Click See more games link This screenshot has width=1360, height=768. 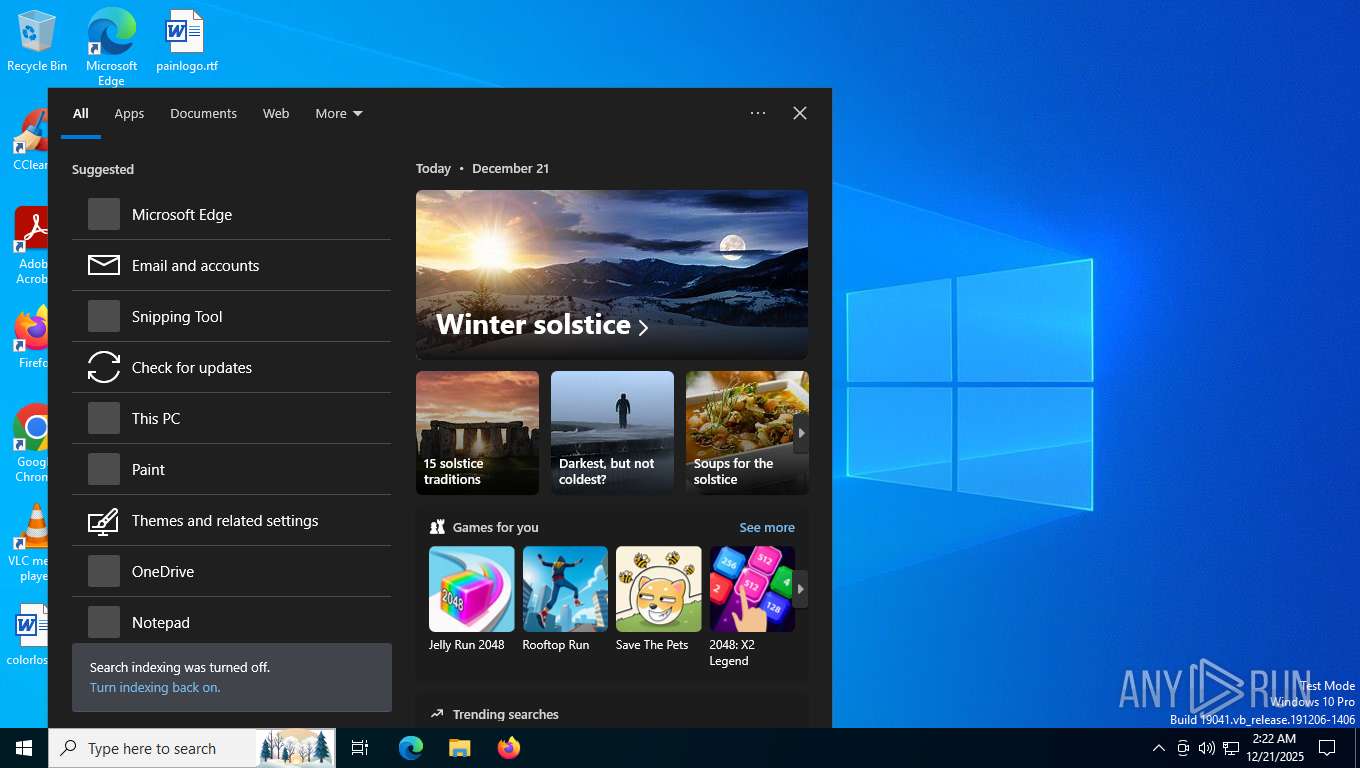point(767,527)
